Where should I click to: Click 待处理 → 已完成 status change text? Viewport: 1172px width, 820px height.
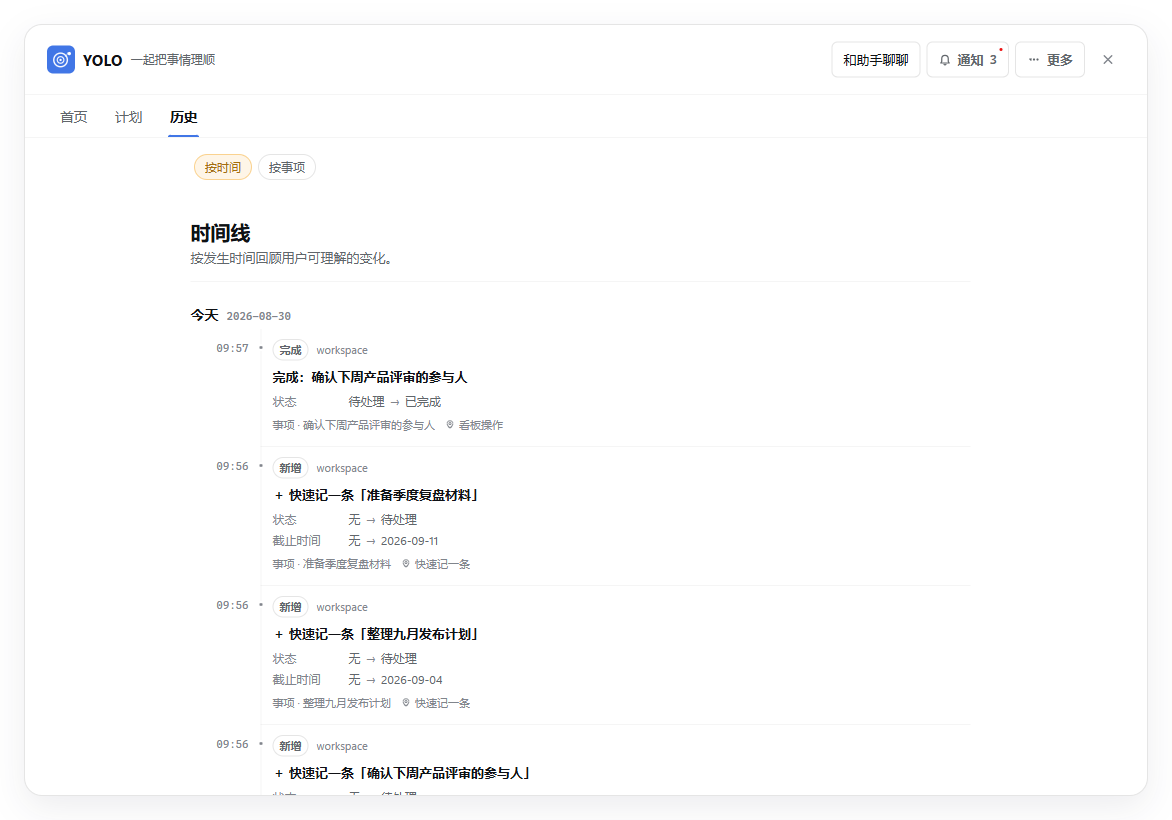point(395,402)
